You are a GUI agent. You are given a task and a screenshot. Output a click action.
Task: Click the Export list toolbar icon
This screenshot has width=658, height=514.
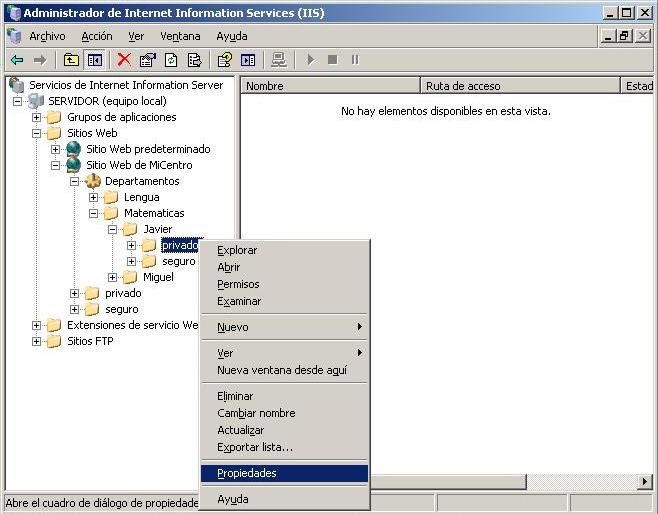pyautogui.click(x=194, y=60)
